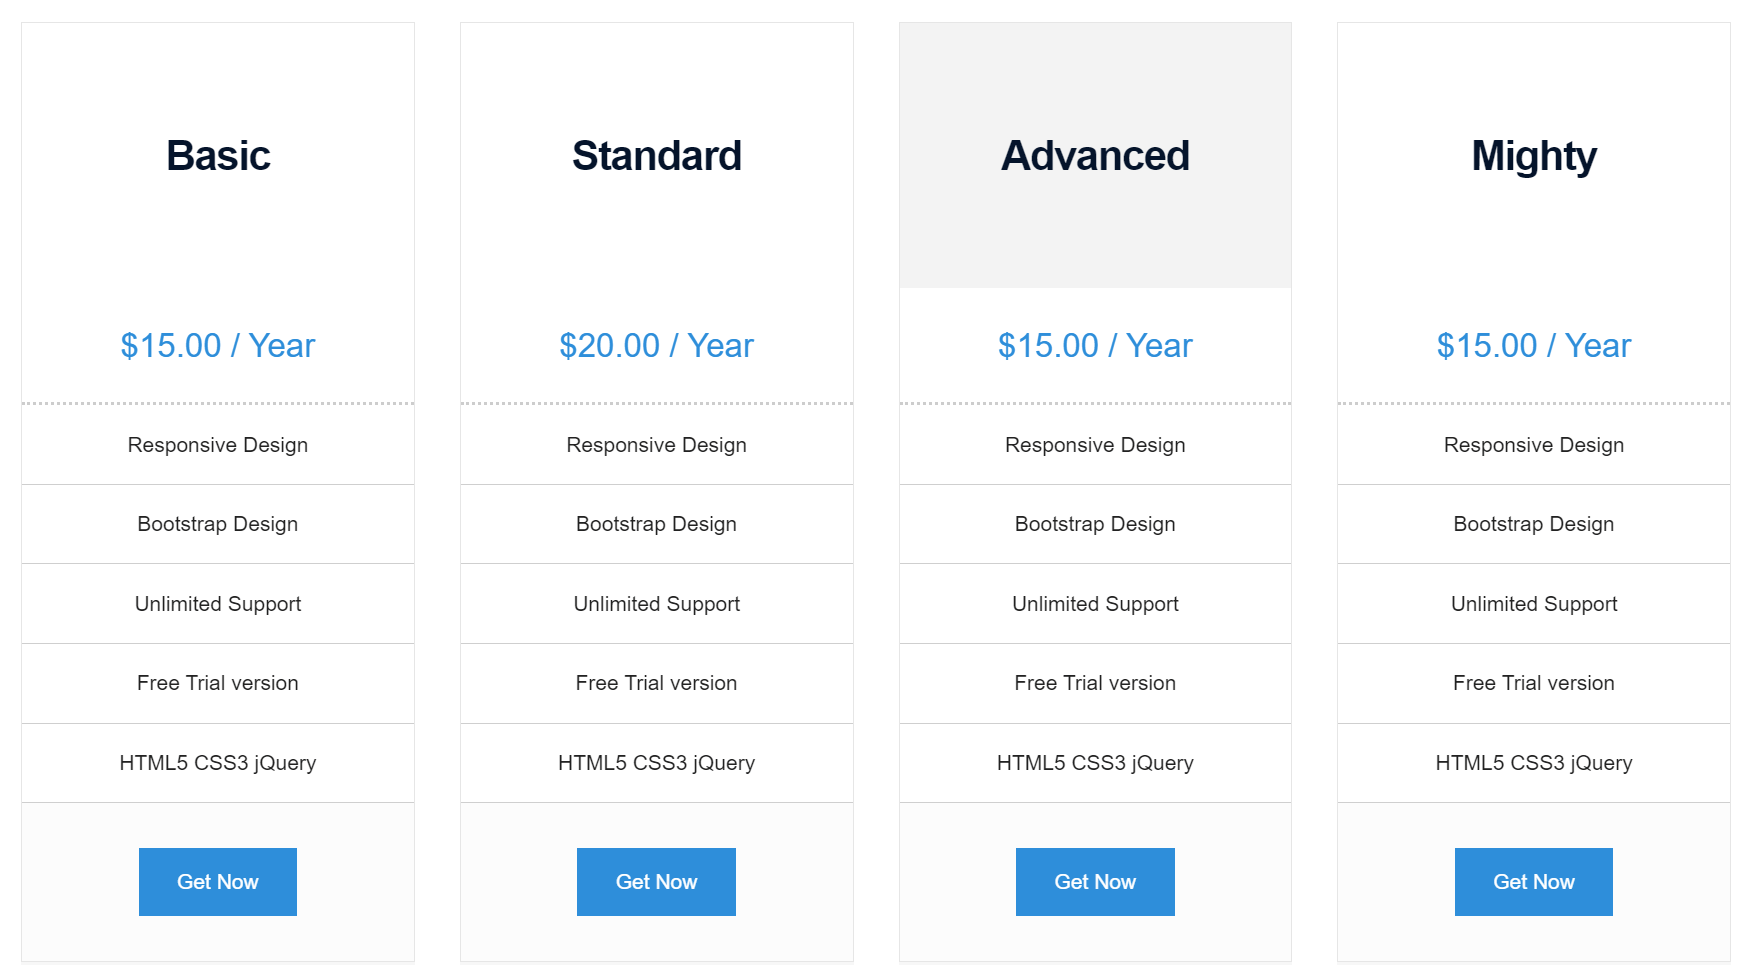This screenshot has width=1747, height=976.
Task: Select the highlighted Advanced plan heading
Action: coord(1095,156)
